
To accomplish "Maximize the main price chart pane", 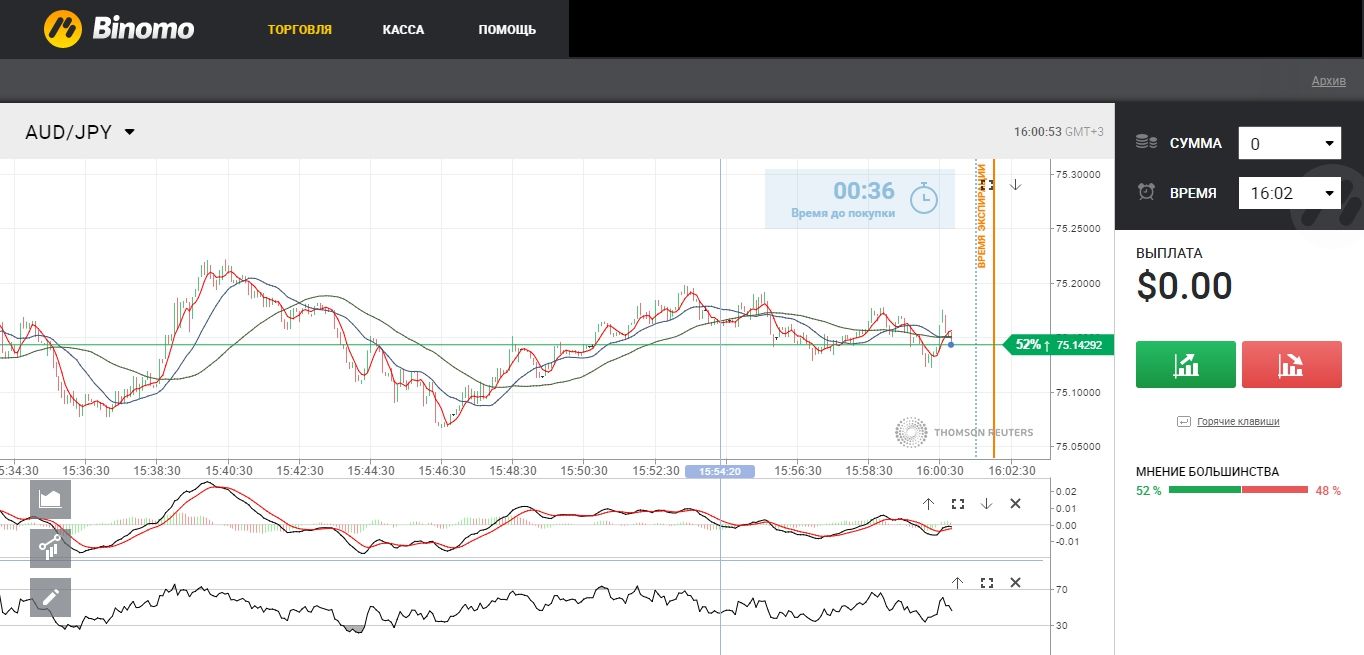I will click(x=987, y=184).
